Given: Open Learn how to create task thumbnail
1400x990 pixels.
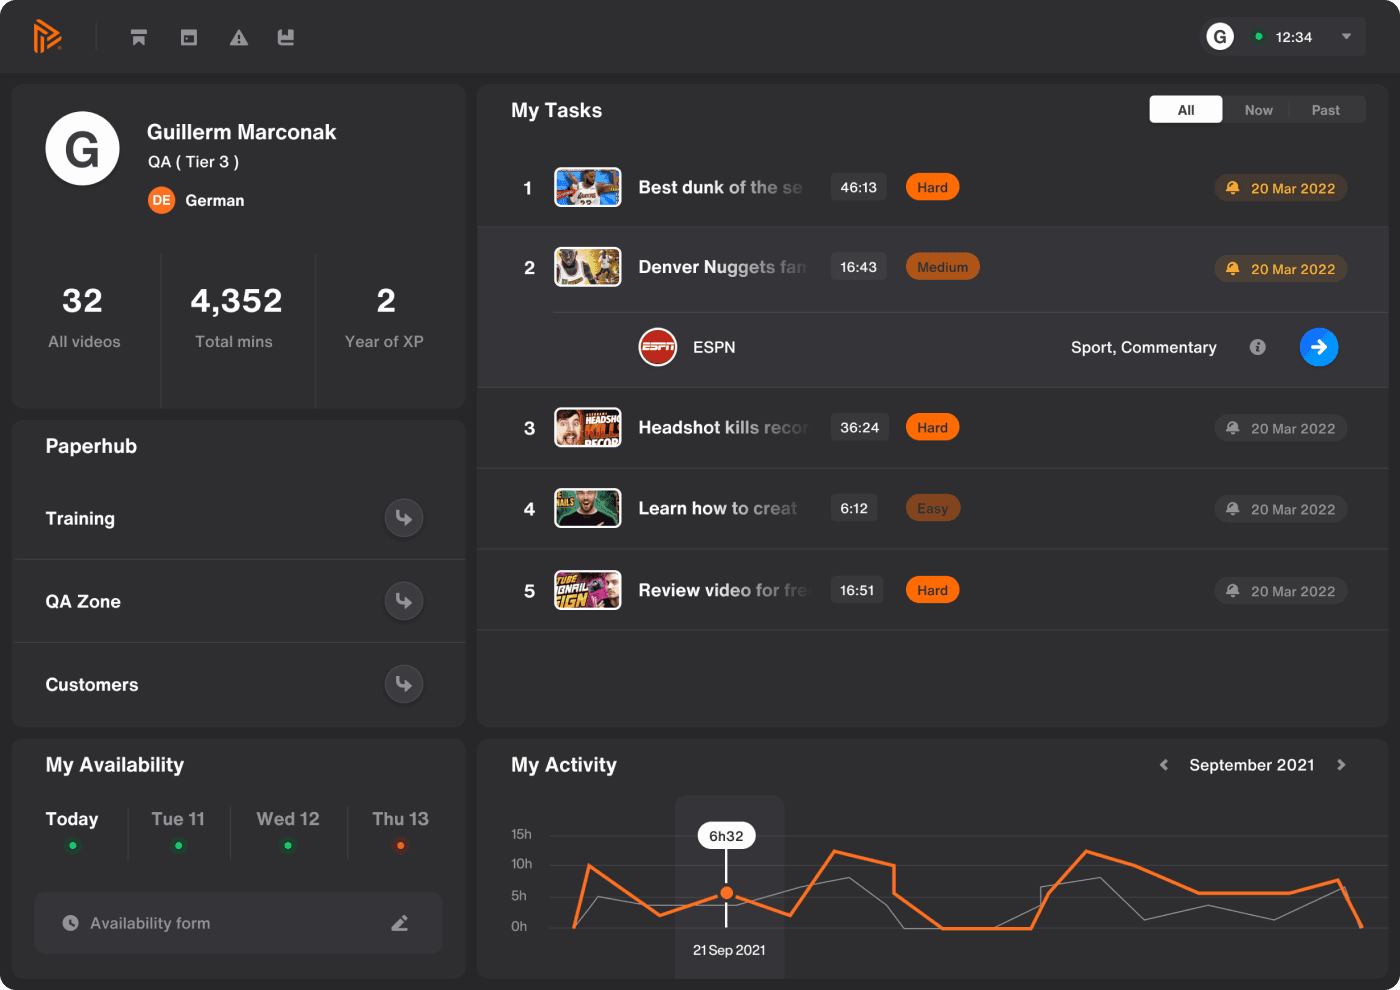Looking at the screenshot, I should (588, 508).
